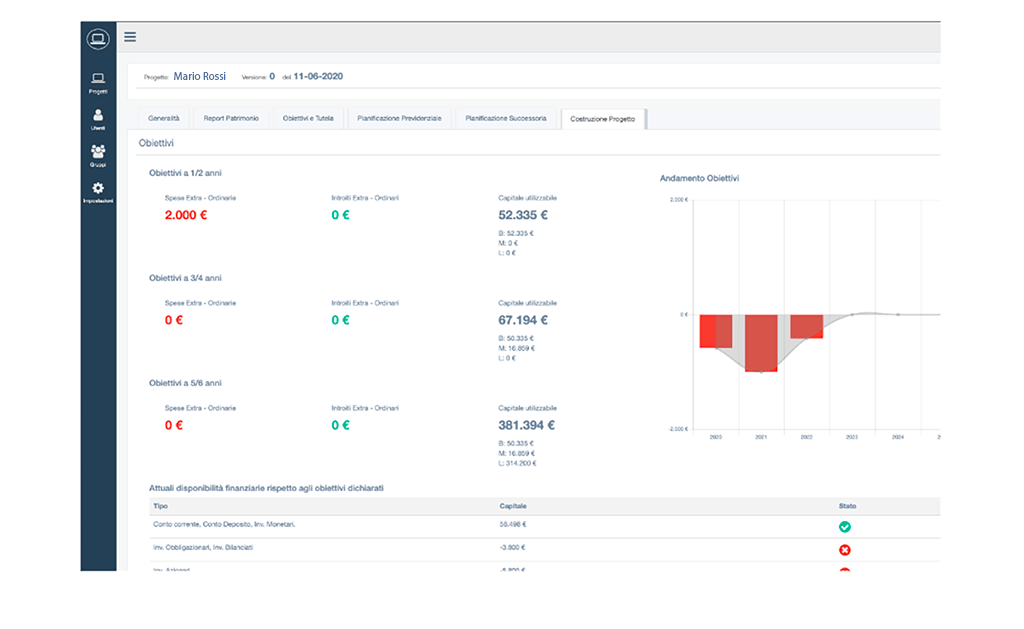Click the Stato column header
1024x629 pixels.
(x=847, y=506)
